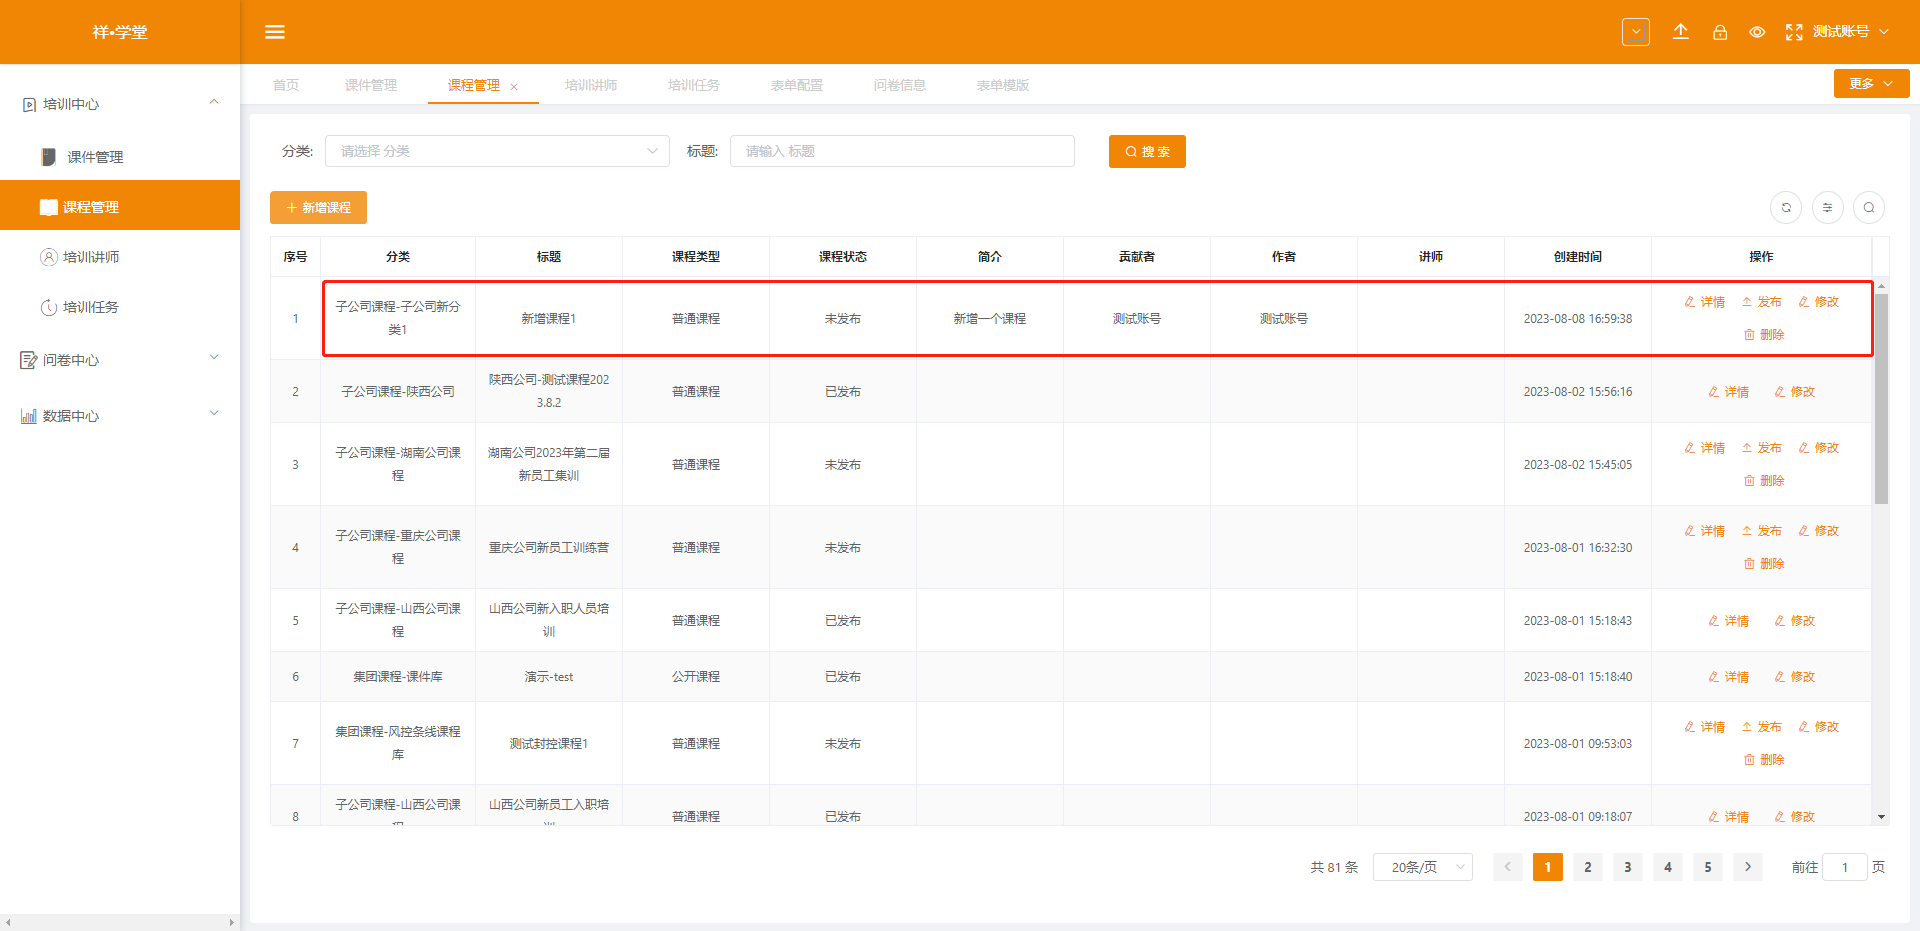Screen dimensions: 1920x931
Task: Open 详情 for 新增课程1 row
Action: pos(1705,302)
